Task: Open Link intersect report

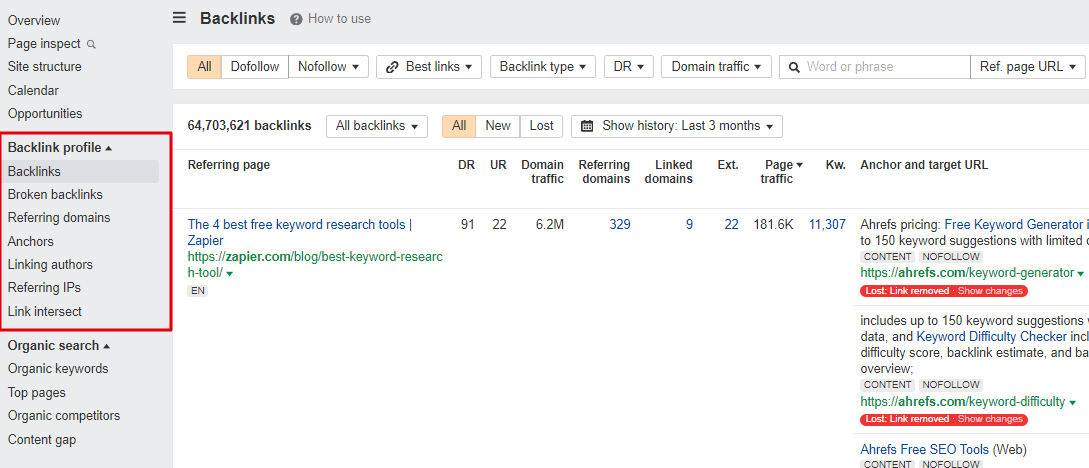Action: (44, 312)
